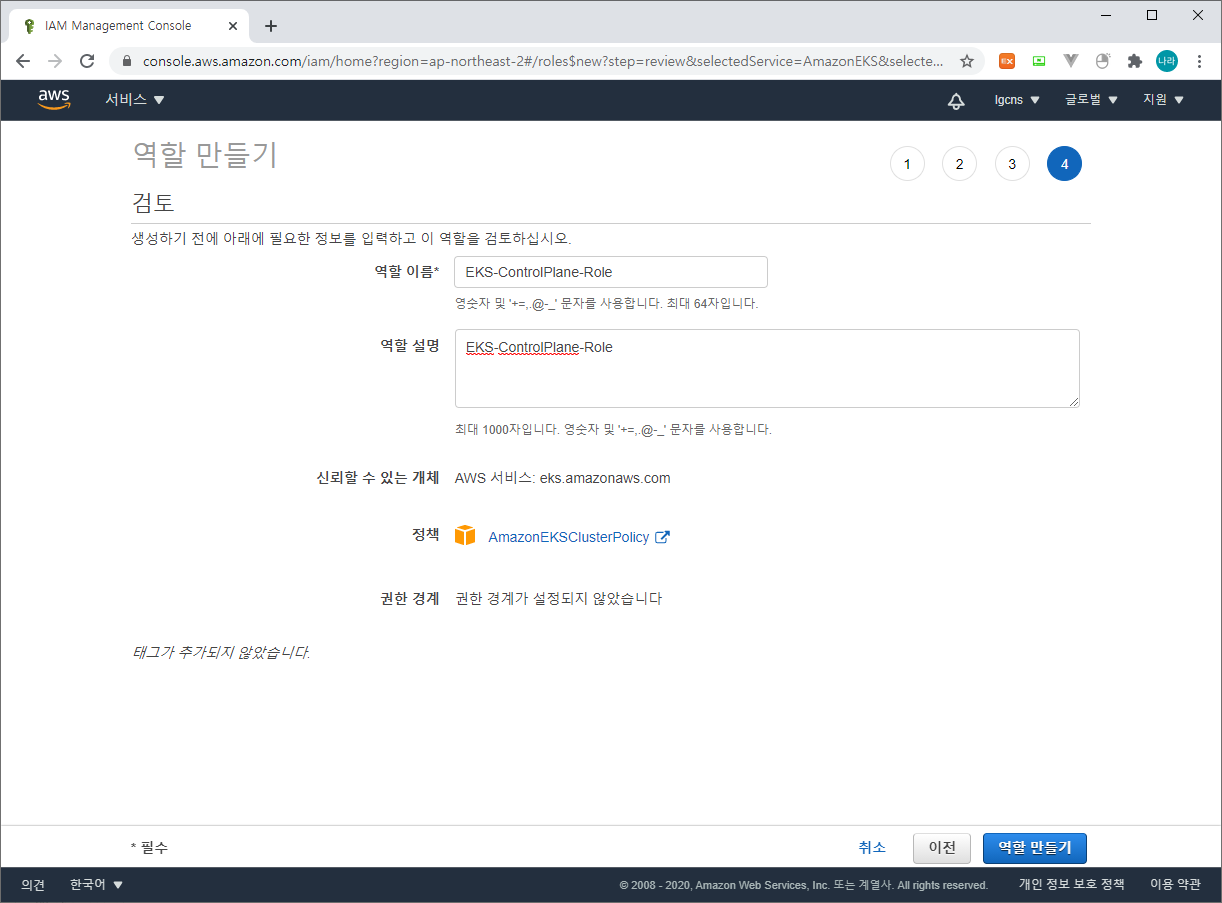Open the 지원 support dropdown
1222x903 pixels.
click(1164, 99)
